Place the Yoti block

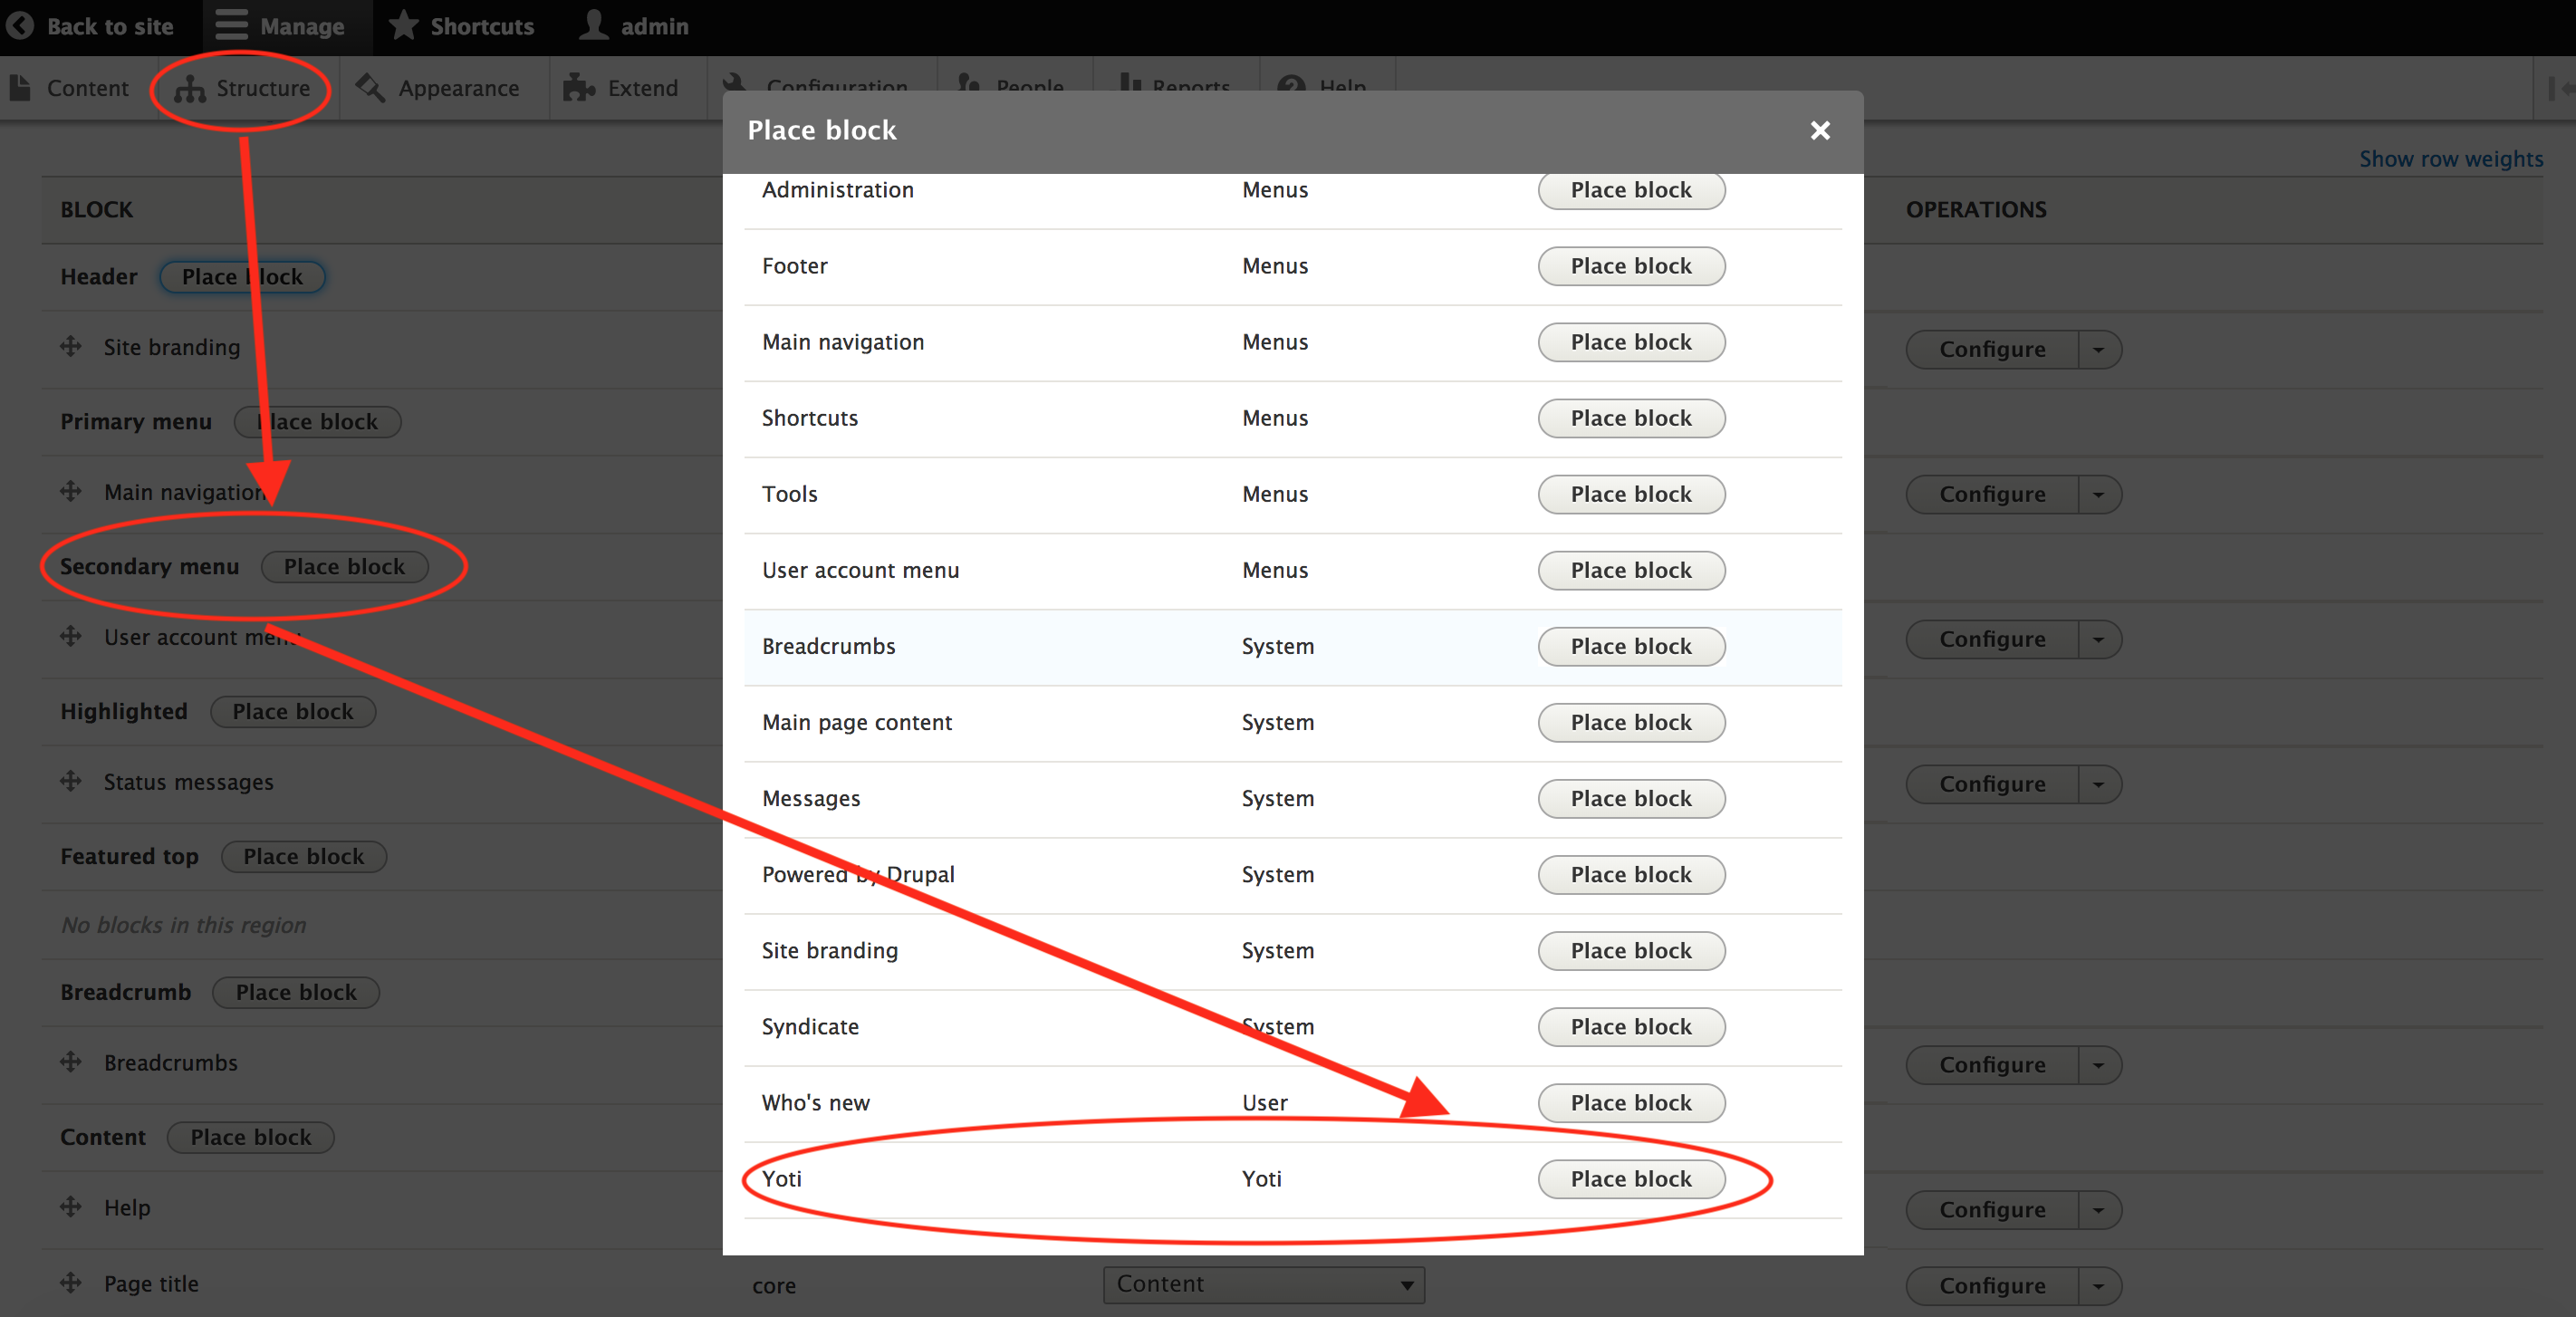pyautogui.click(x=1630, y=1179)
